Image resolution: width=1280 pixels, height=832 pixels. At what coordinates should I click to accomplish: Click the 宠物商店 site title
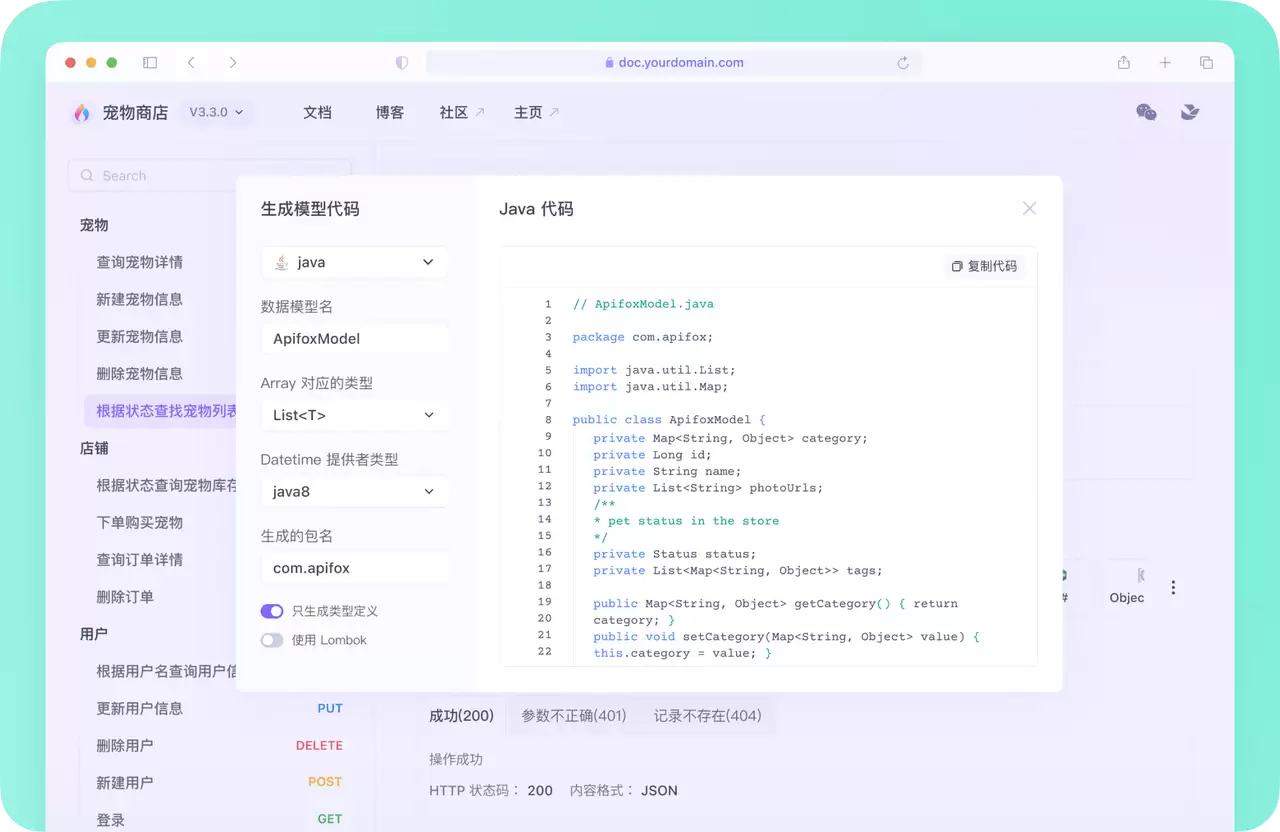click(135, 112)
